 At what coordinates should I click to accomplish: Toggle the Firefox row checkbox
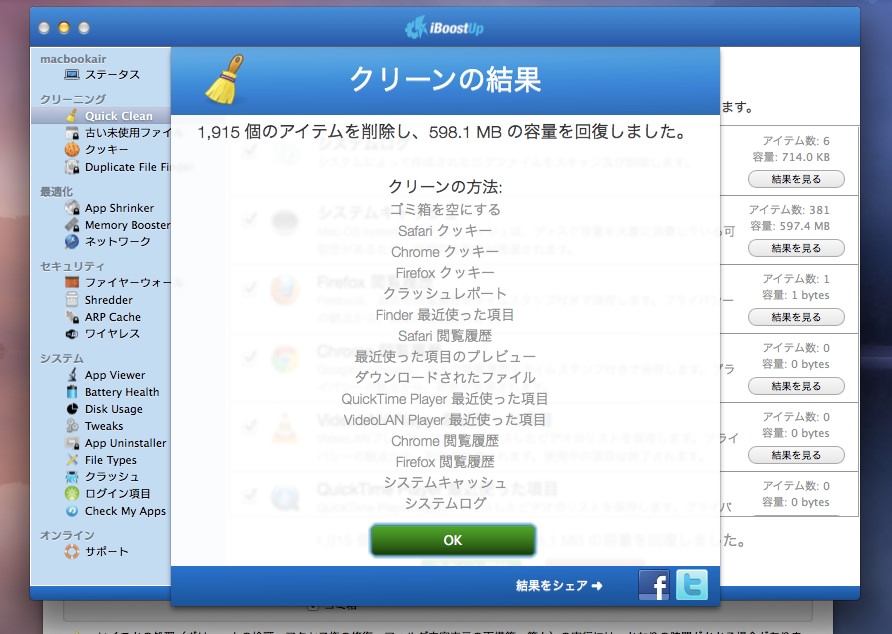(249, 289)
